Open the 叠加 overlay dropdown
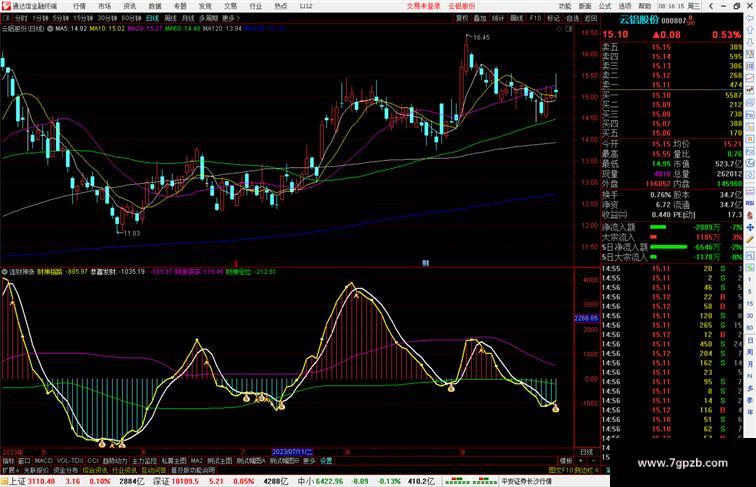 point(480,18)
